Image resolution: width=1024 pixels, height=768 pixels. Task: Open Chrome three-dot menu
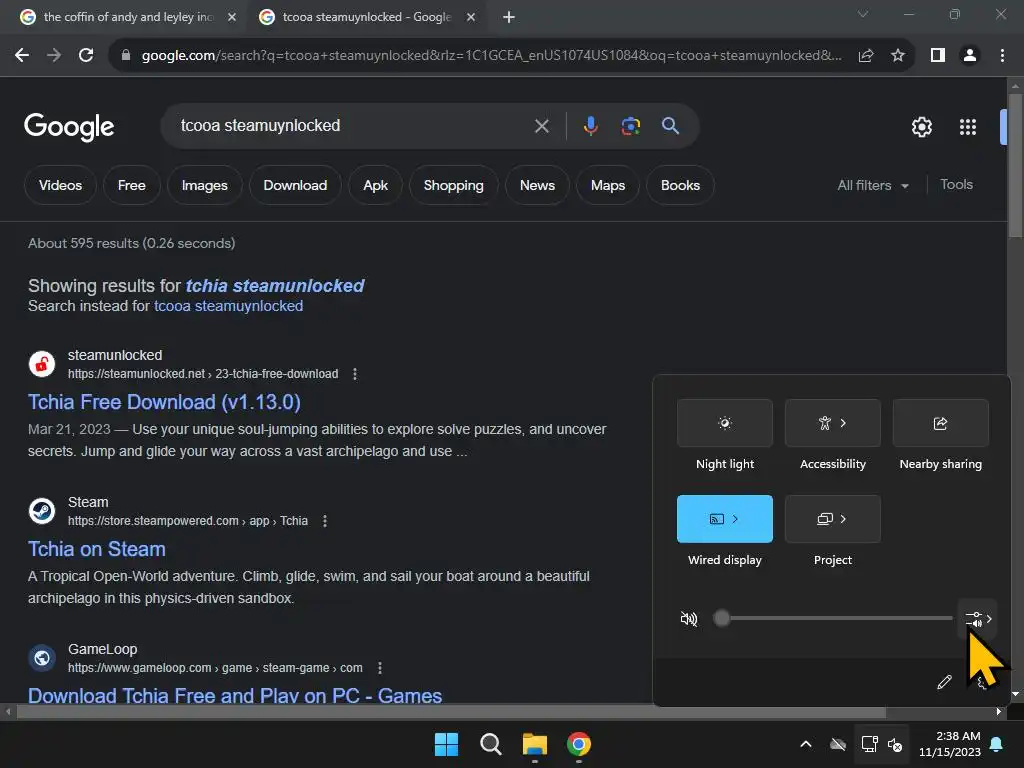tap(1002, 56)
